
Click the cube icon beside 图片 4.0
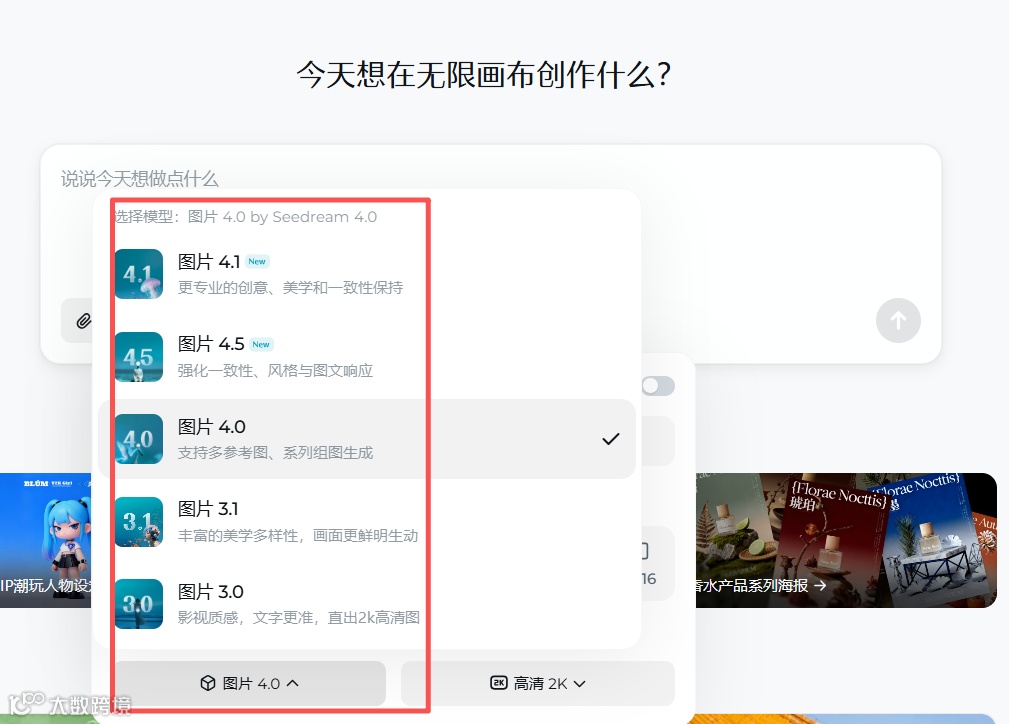tap(207, 683)
